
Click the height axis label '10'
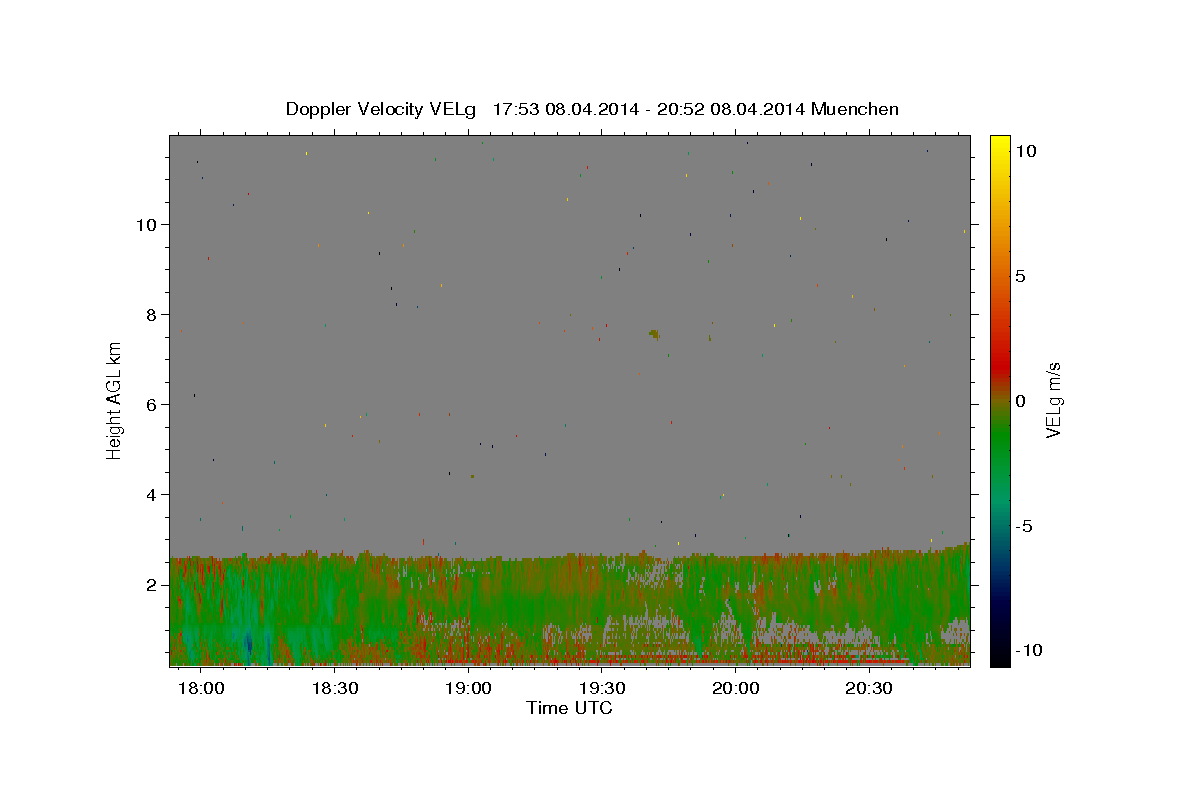point(146,225)
